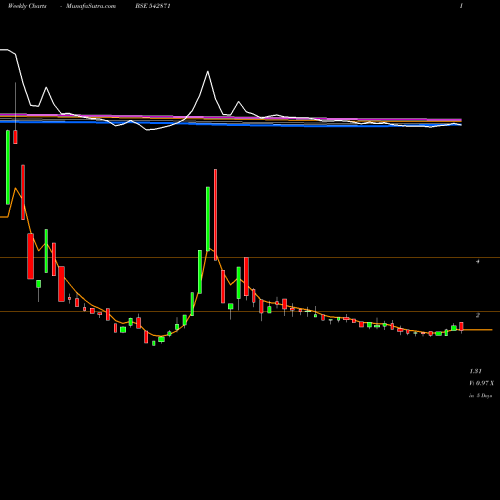
Task: Click the "in 5 Days" caption
Action: pos(480,396)
